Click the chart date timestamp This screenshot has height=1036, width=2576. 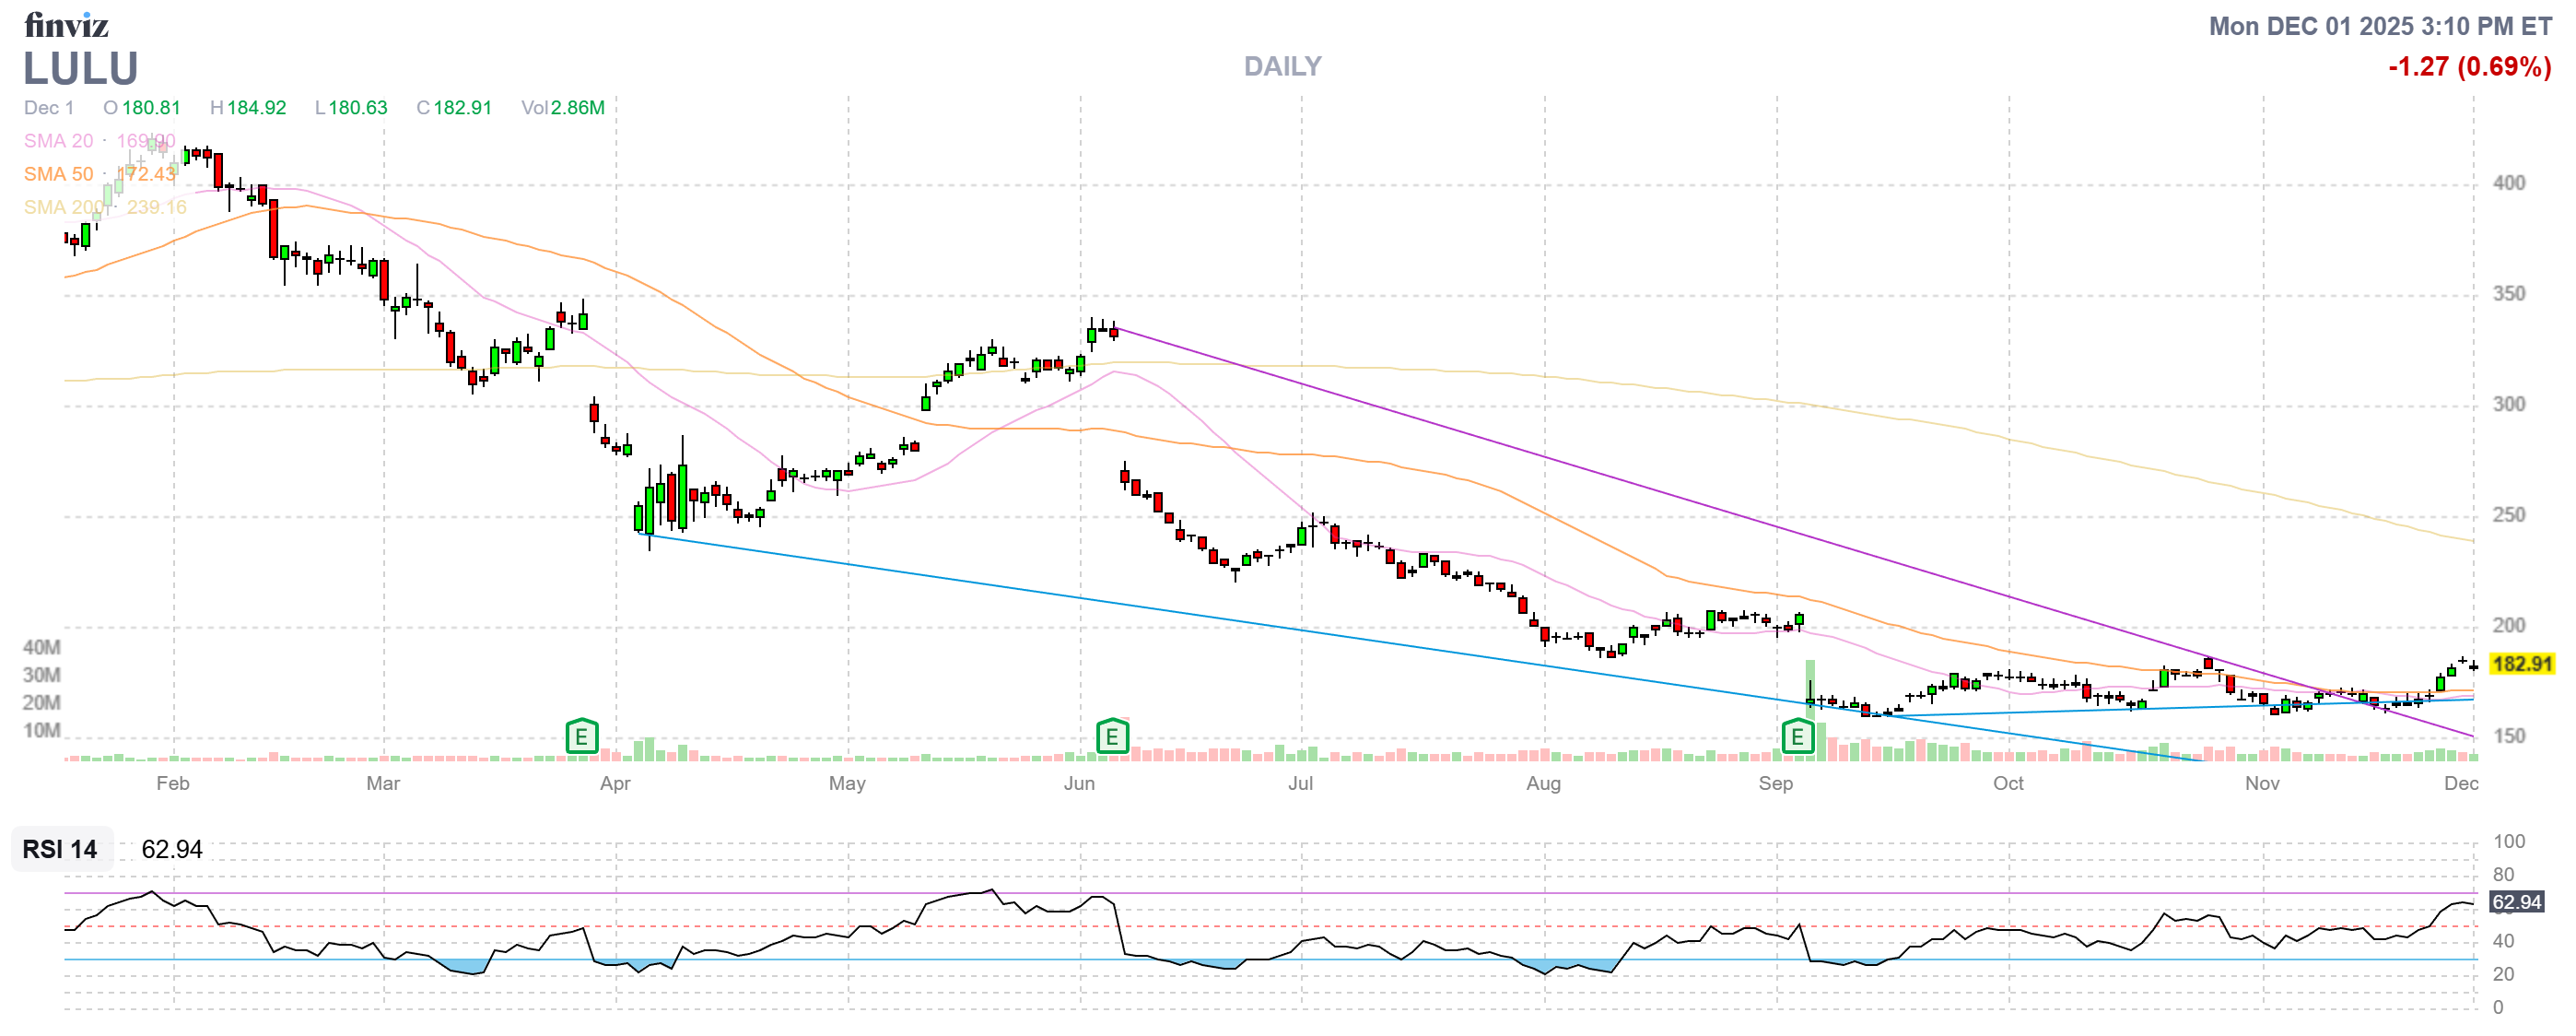[2380, 26]
